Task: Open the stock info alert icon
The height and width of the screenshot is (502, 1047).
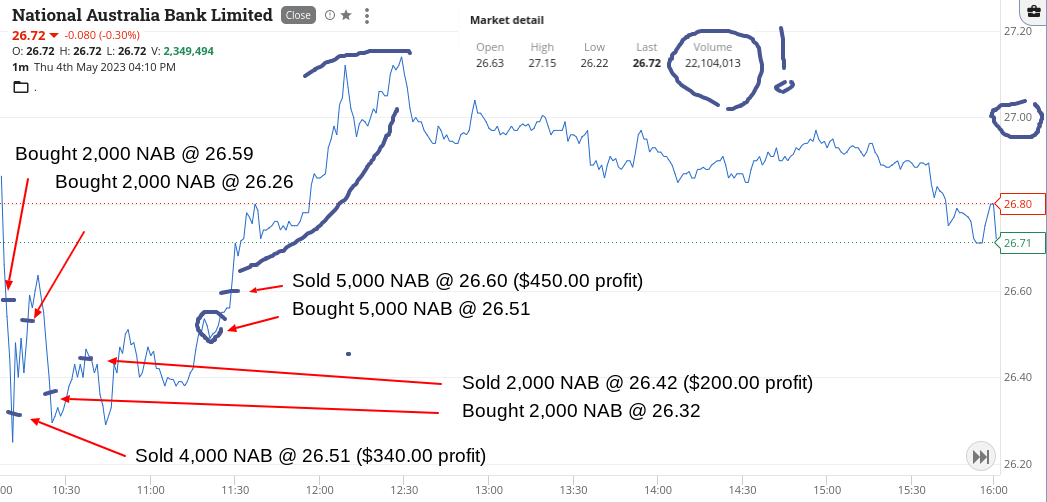Action: 329,15
